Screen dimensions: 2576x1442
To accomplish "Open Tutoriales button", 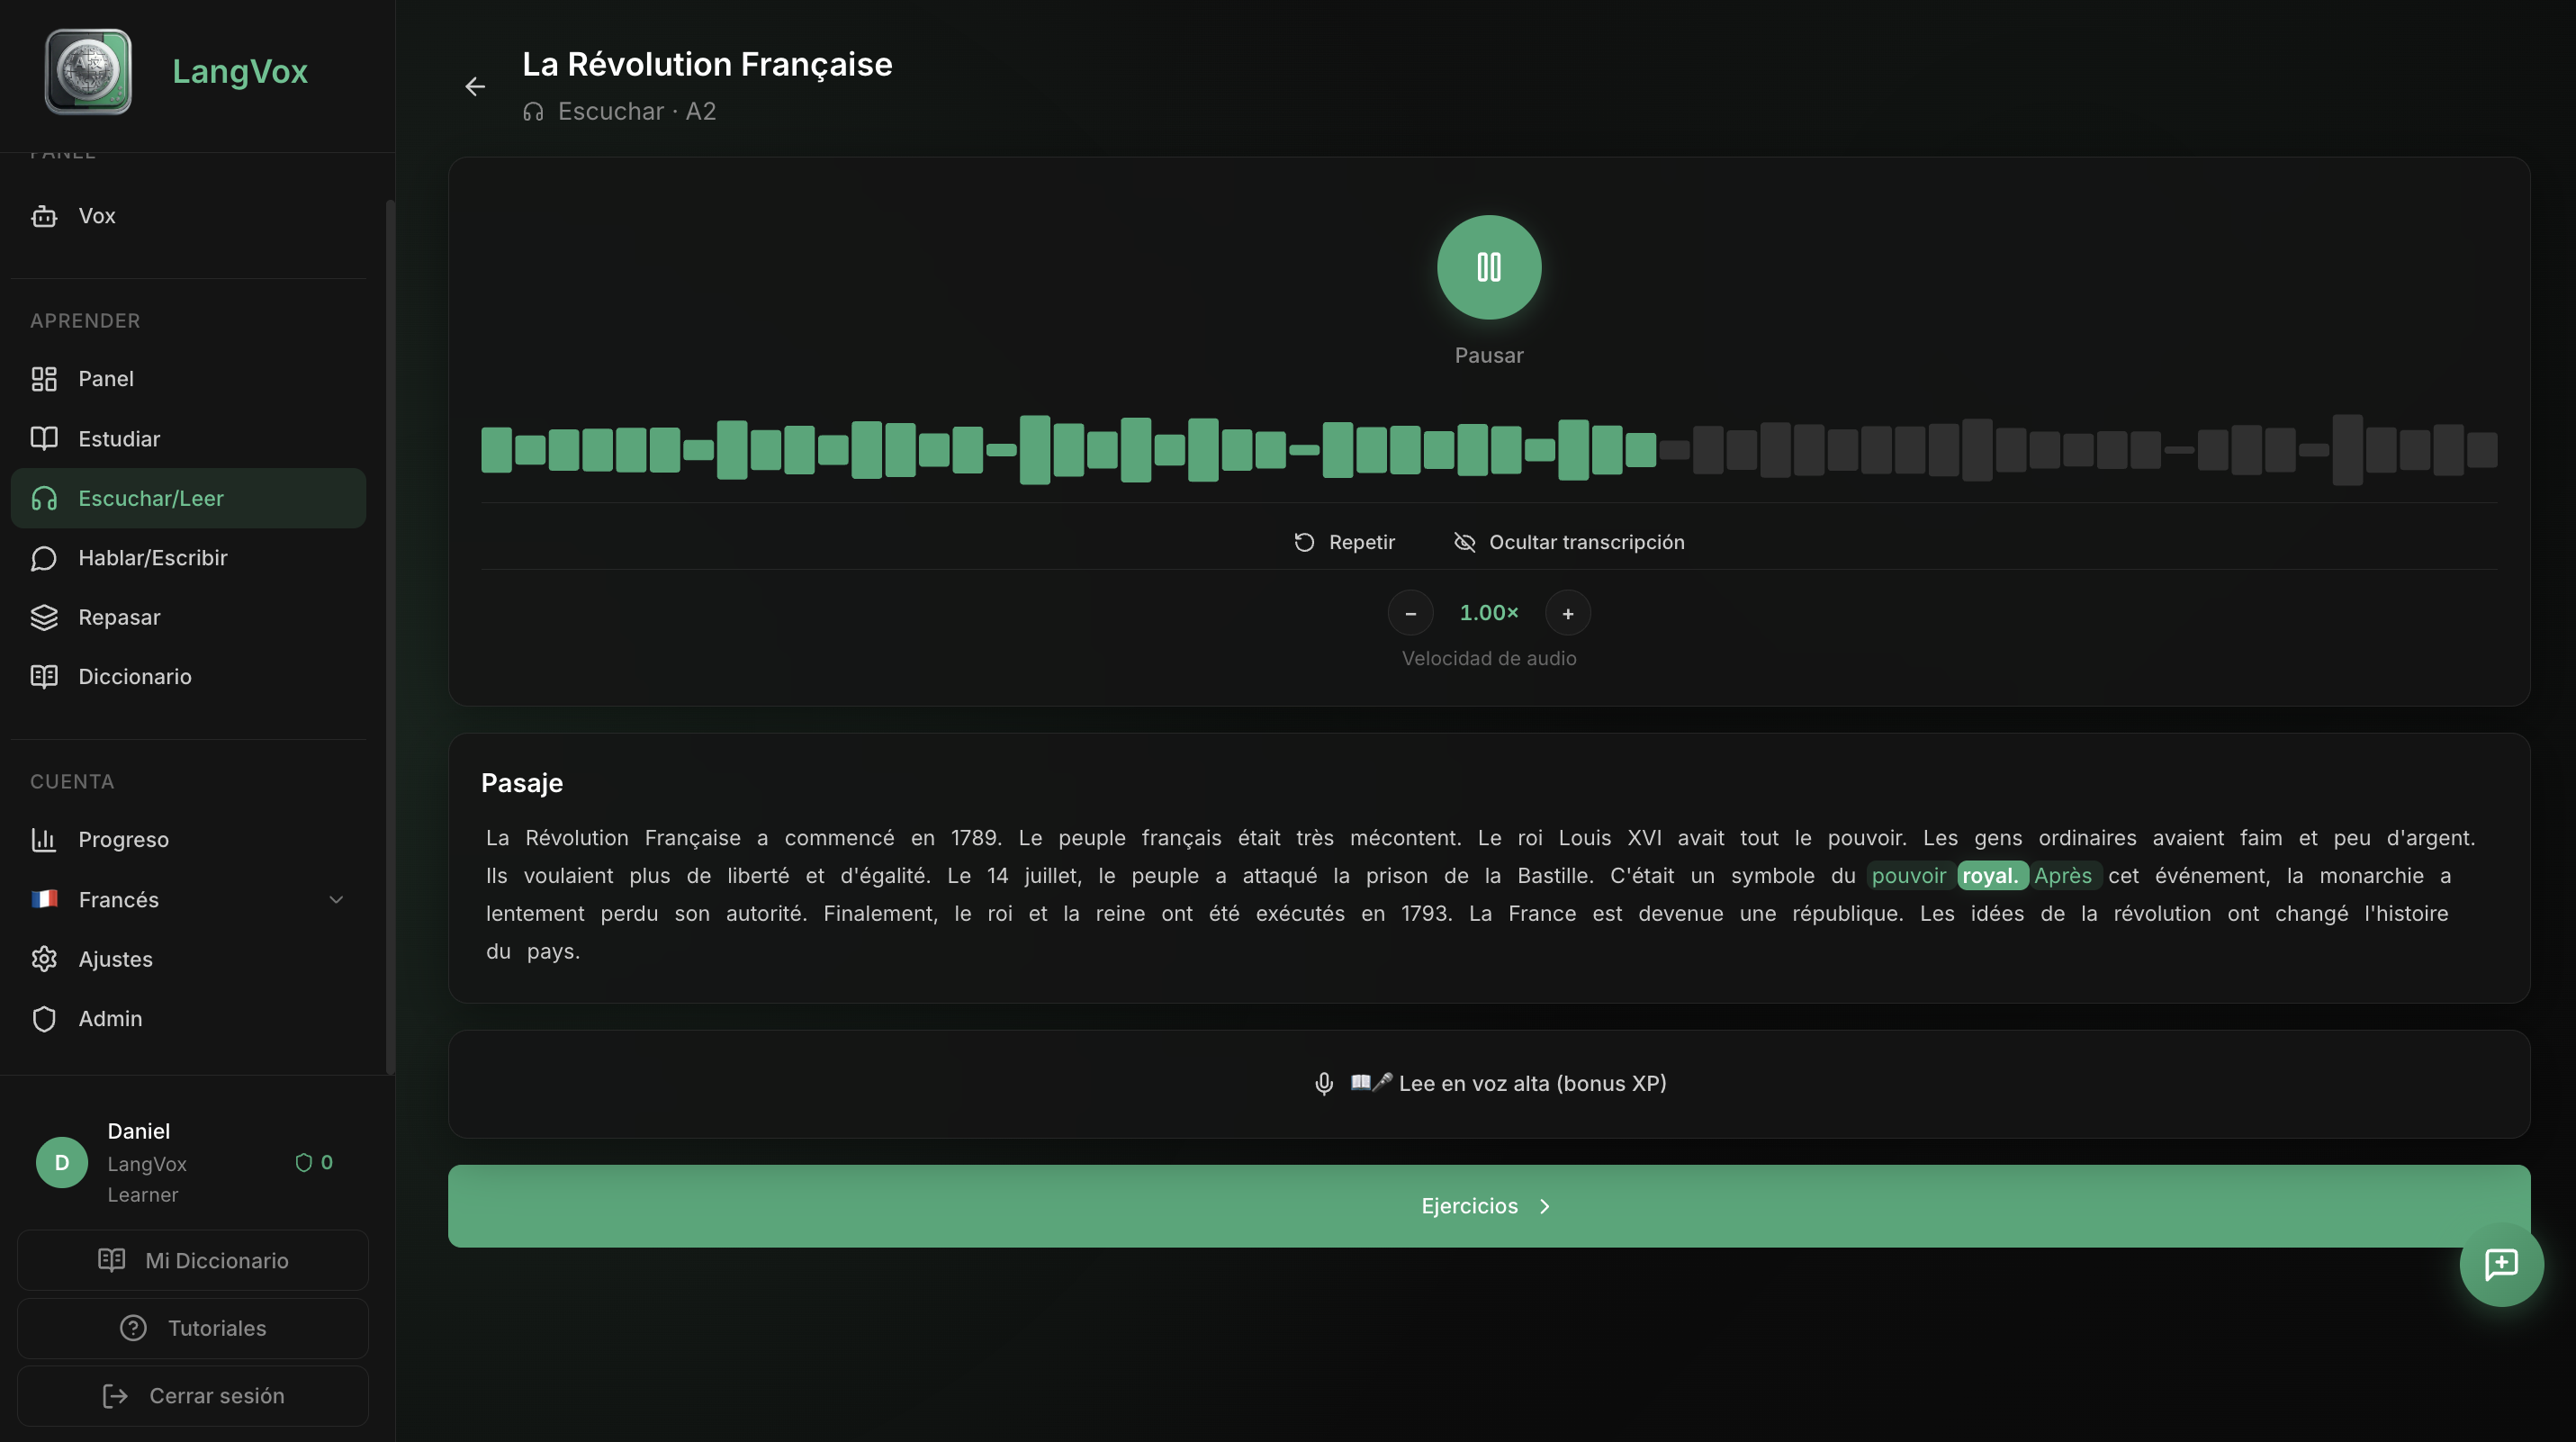I will pos(193,1328).
